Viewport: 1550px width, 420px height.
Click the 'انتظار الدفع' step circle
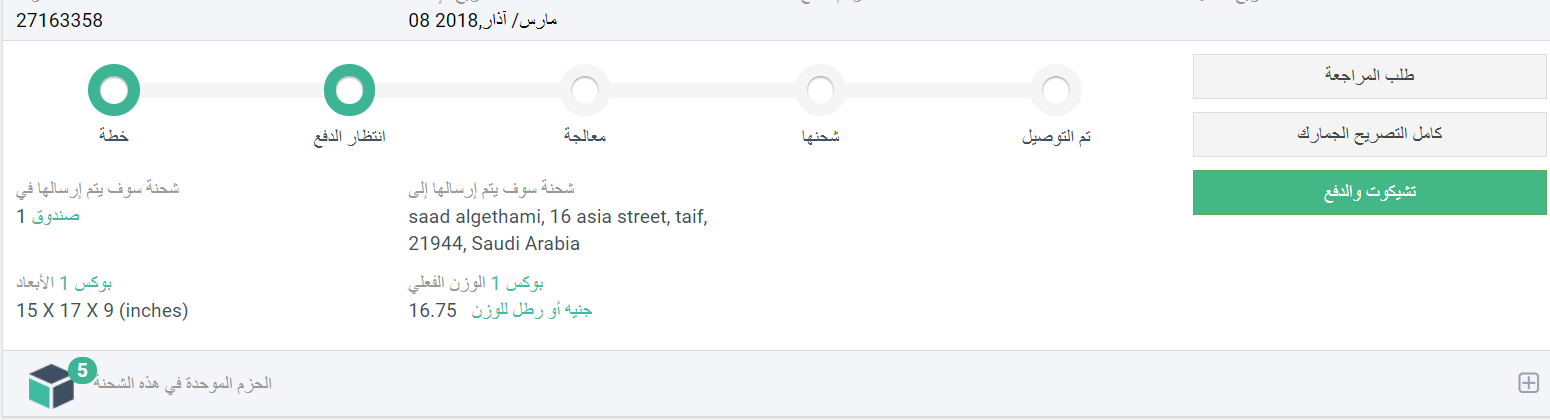click(349, 90)
